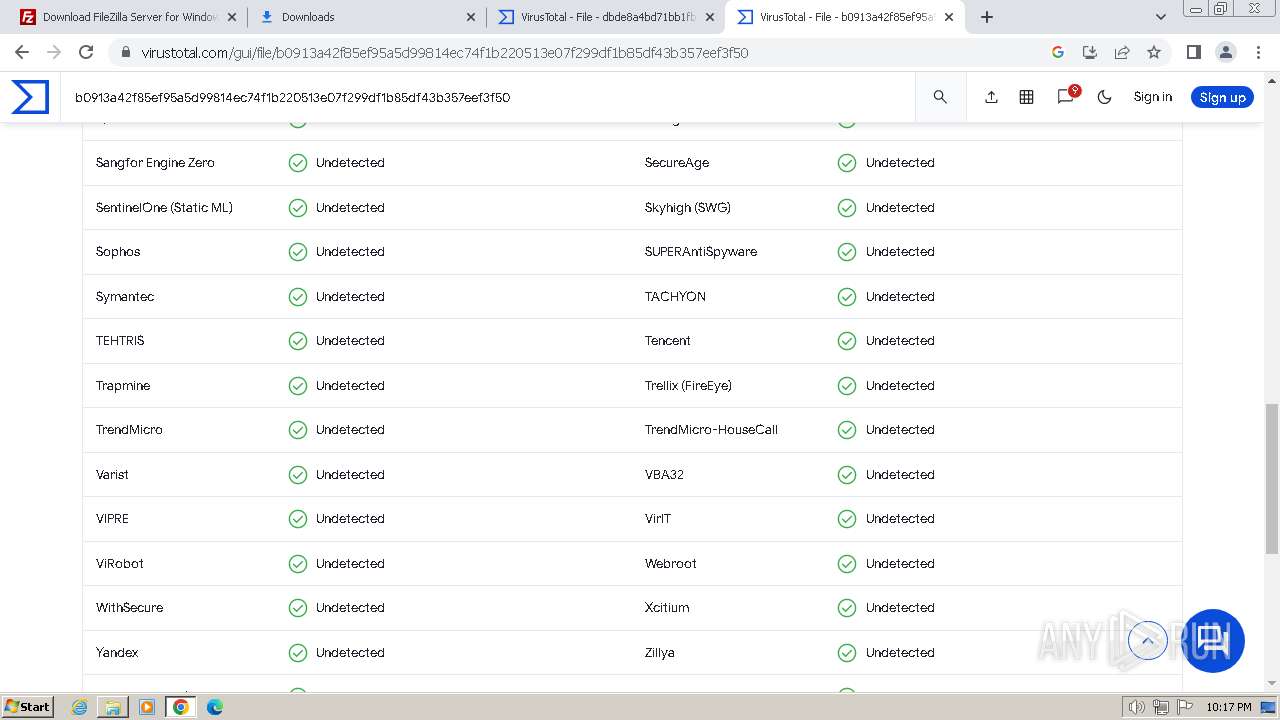Open the Windows Start menu
Viewport: 1280px width, 720px height.
tap(27, 707)
